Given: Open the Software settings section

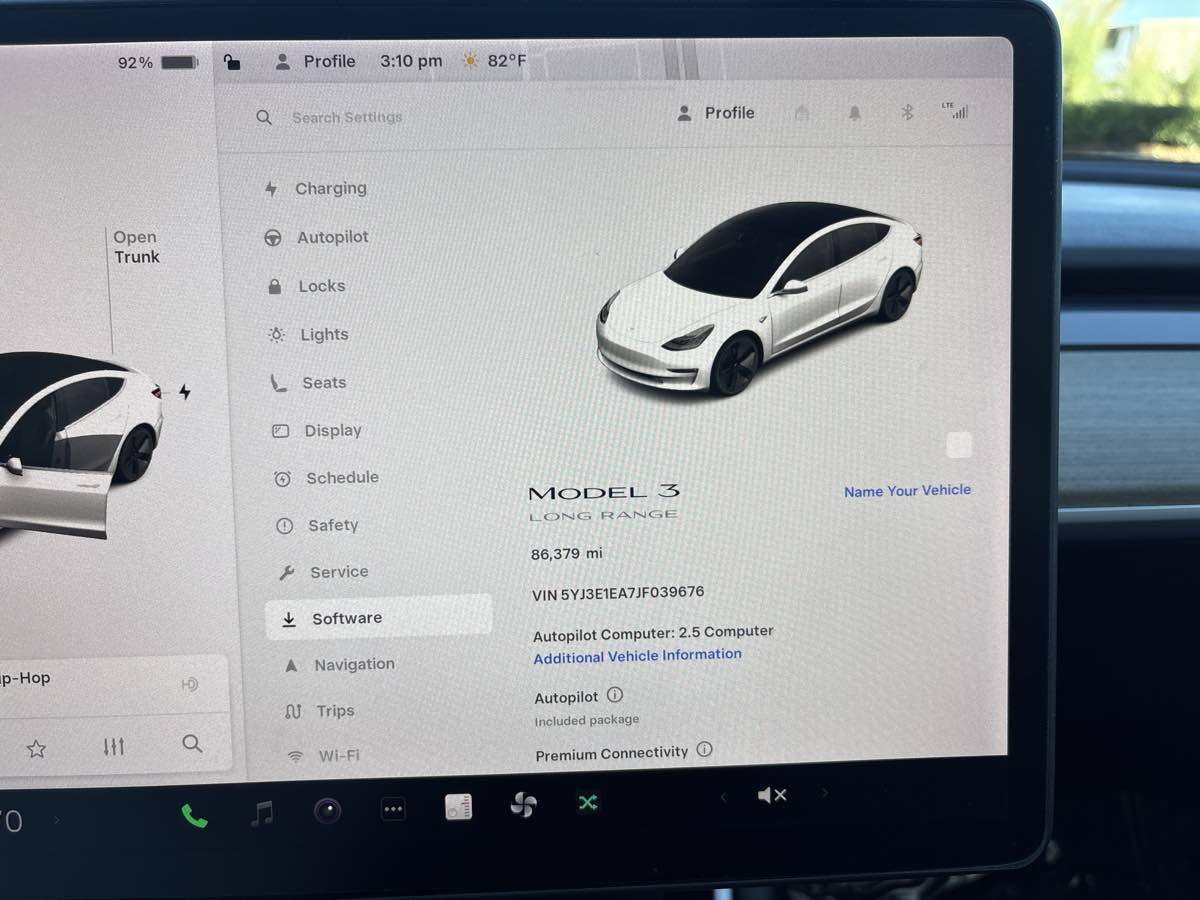Looking at the screenshot, I should pos(346,618).
